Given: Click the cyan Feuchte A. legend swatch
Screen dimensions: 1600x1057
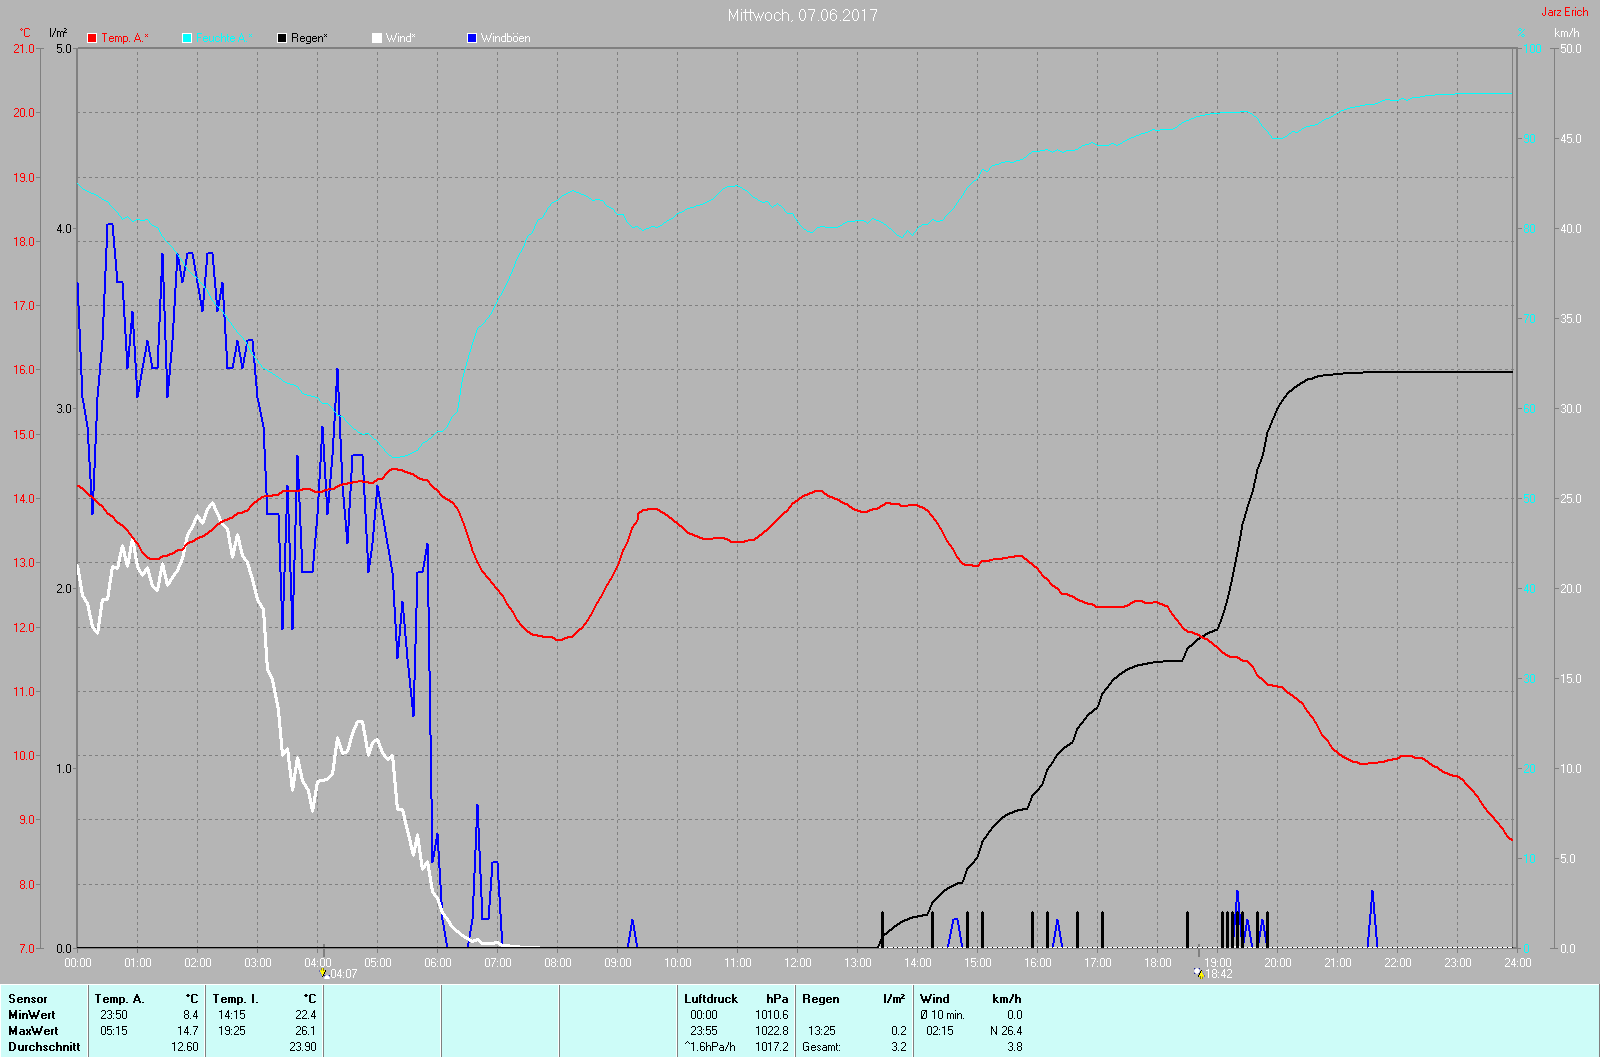Looking at the screenshot, I should coord(187,38).
